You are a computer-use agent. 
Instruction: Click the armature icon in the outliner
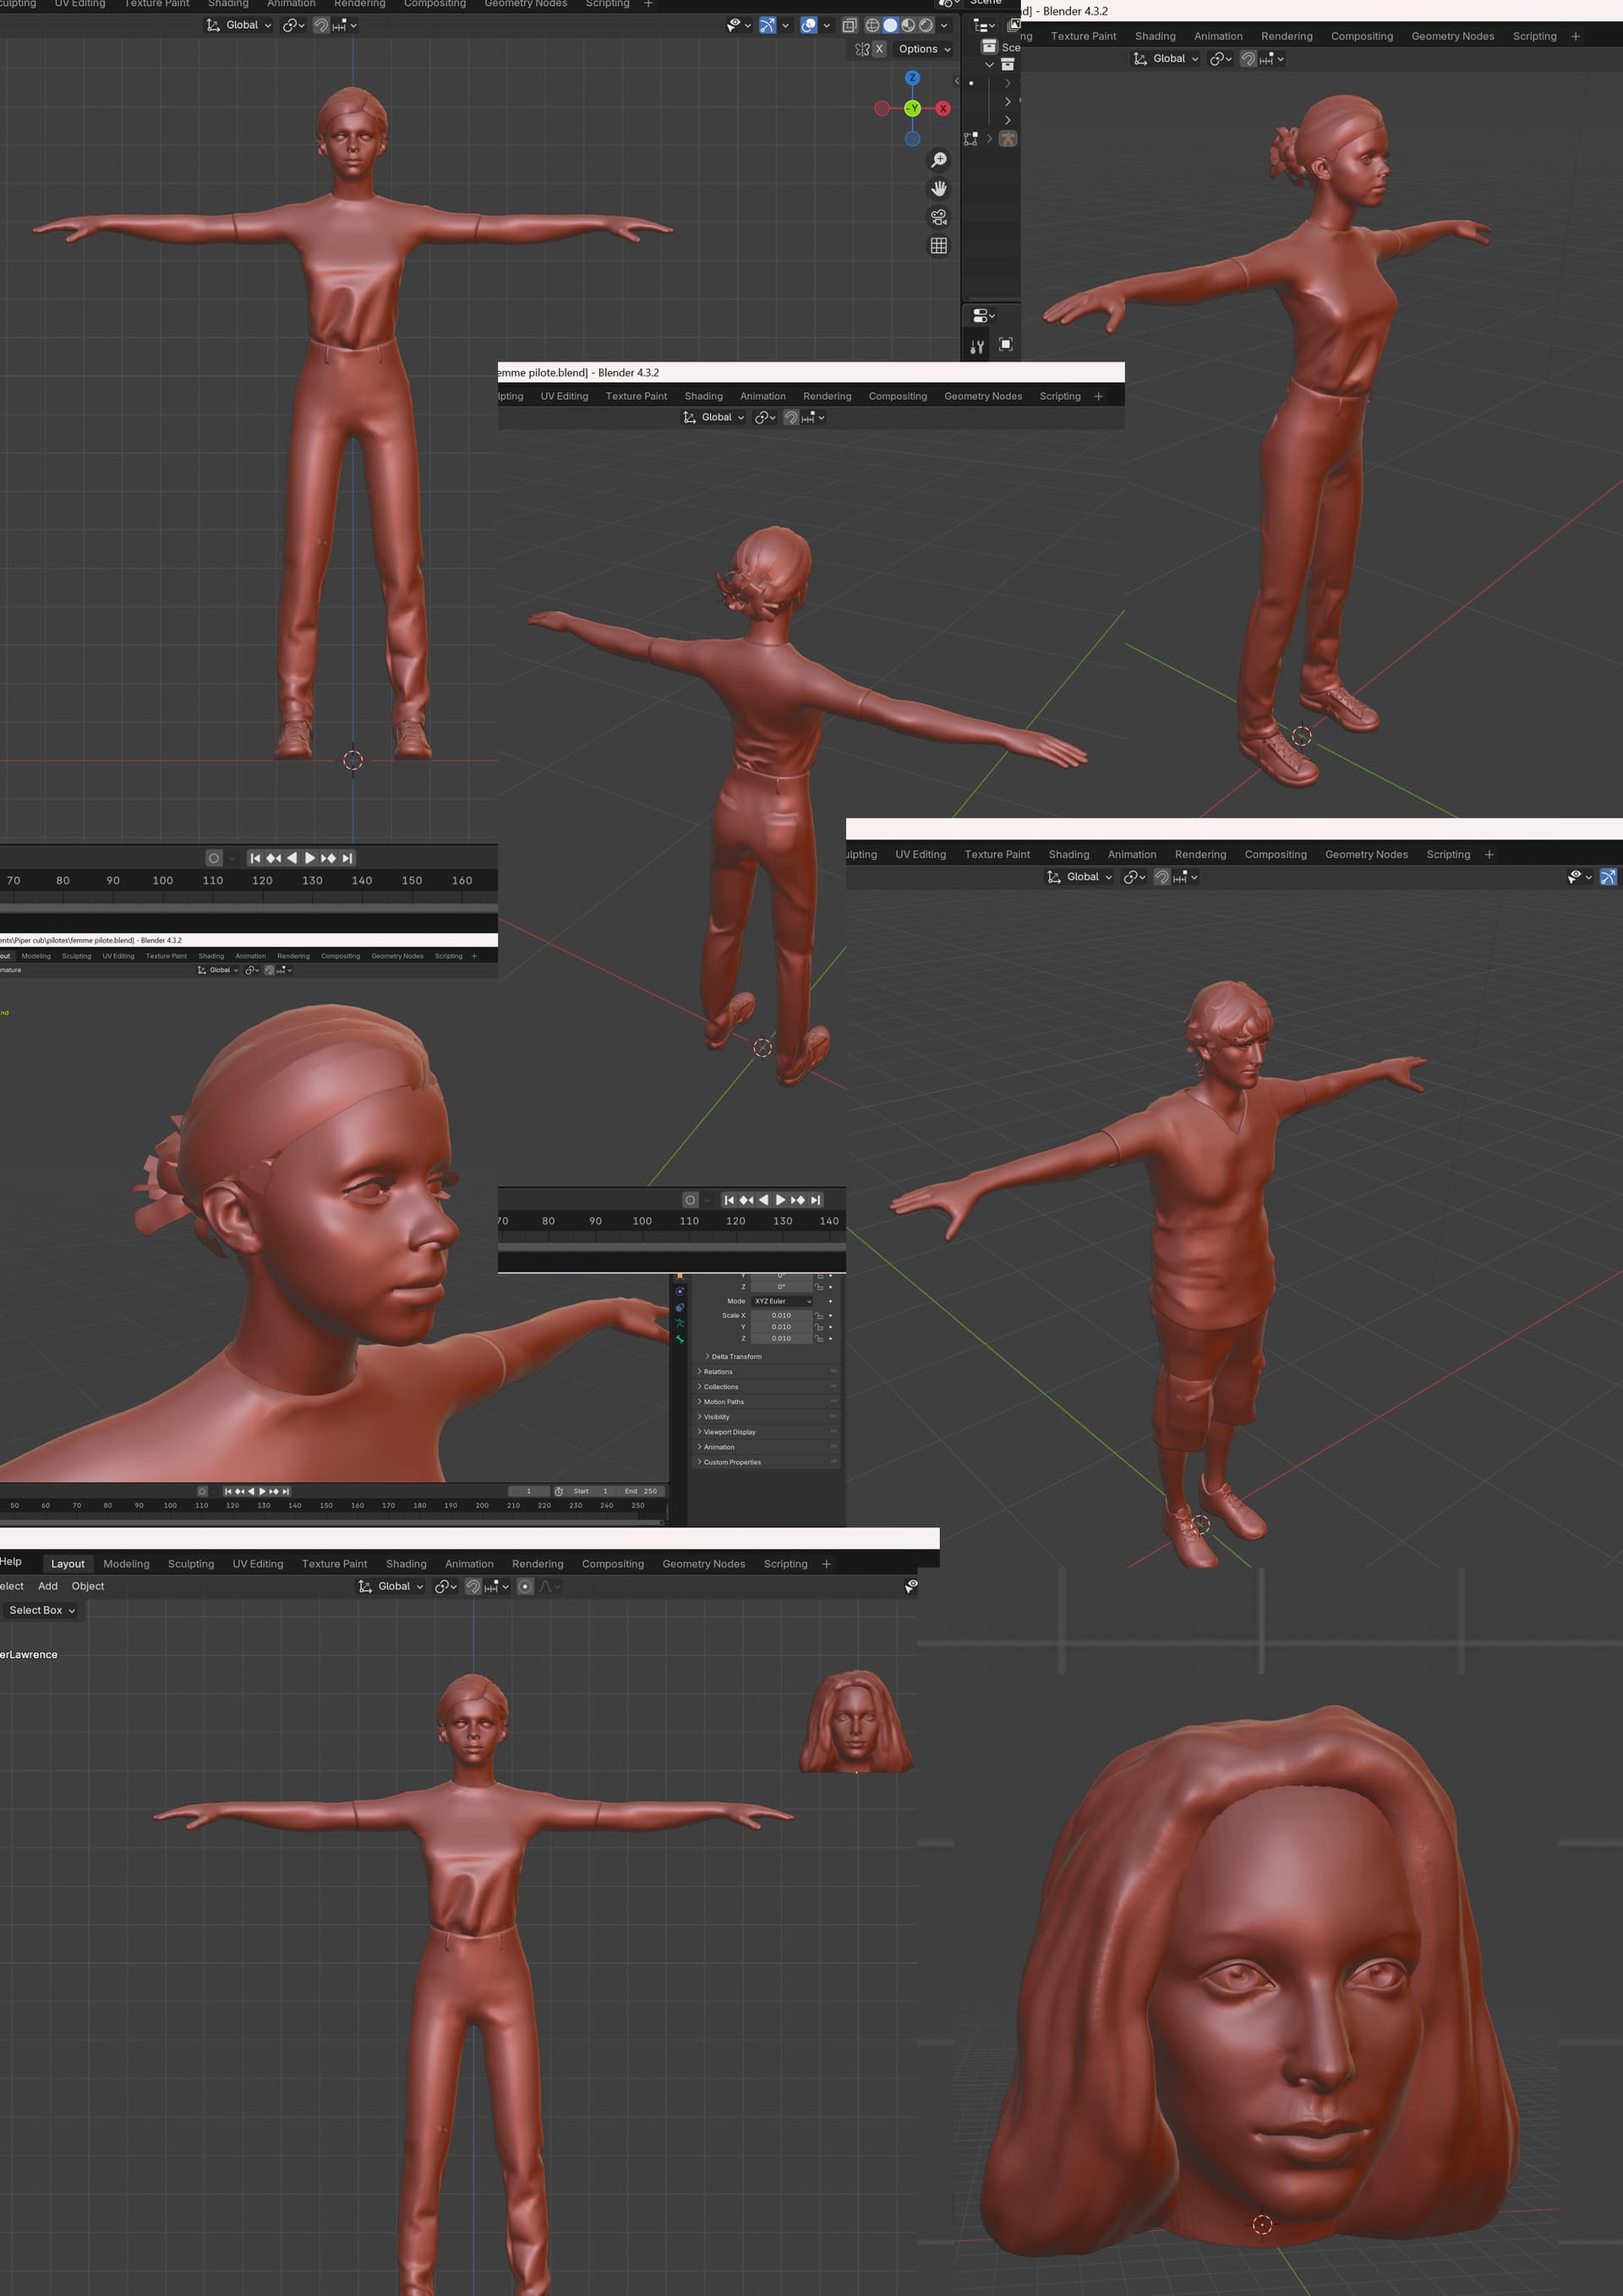click(1008, 139)
